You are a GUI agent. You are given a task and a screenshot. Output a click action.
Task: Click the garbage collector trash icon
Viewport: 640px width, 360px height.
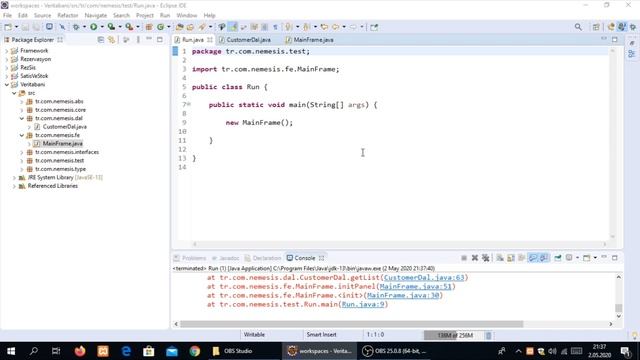489,335
